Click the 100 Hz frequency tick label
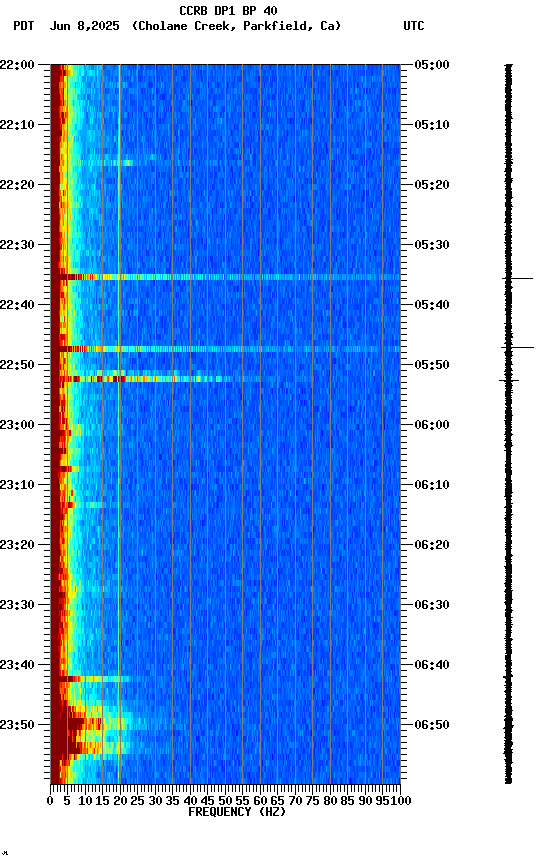 pyautogui.click(x=402, y=801)
